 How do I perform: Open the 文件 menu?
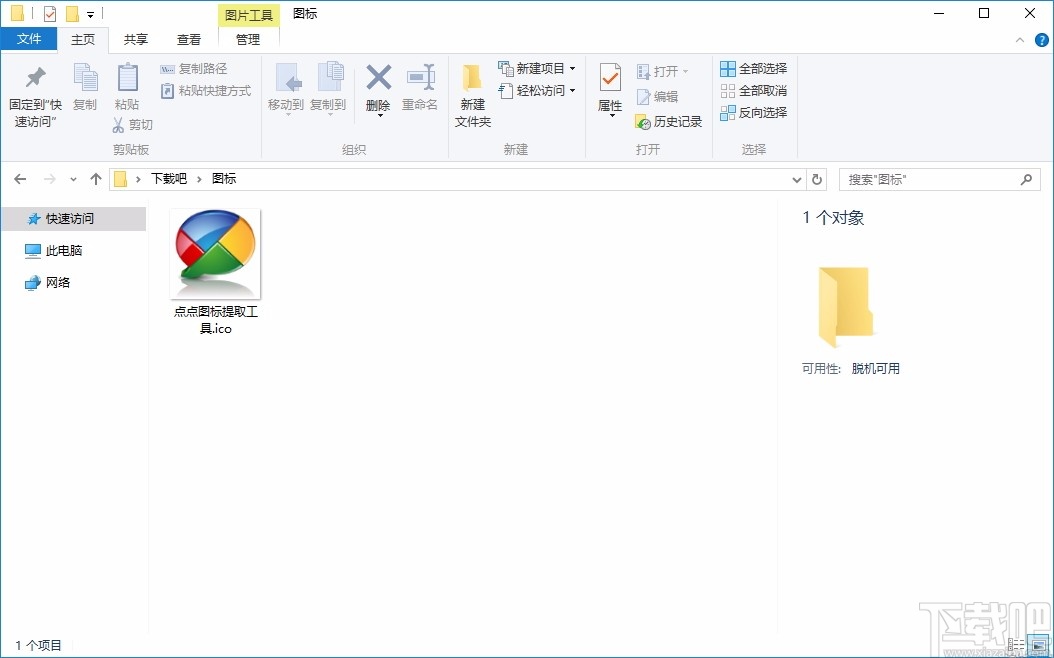[x=29, y=38]
